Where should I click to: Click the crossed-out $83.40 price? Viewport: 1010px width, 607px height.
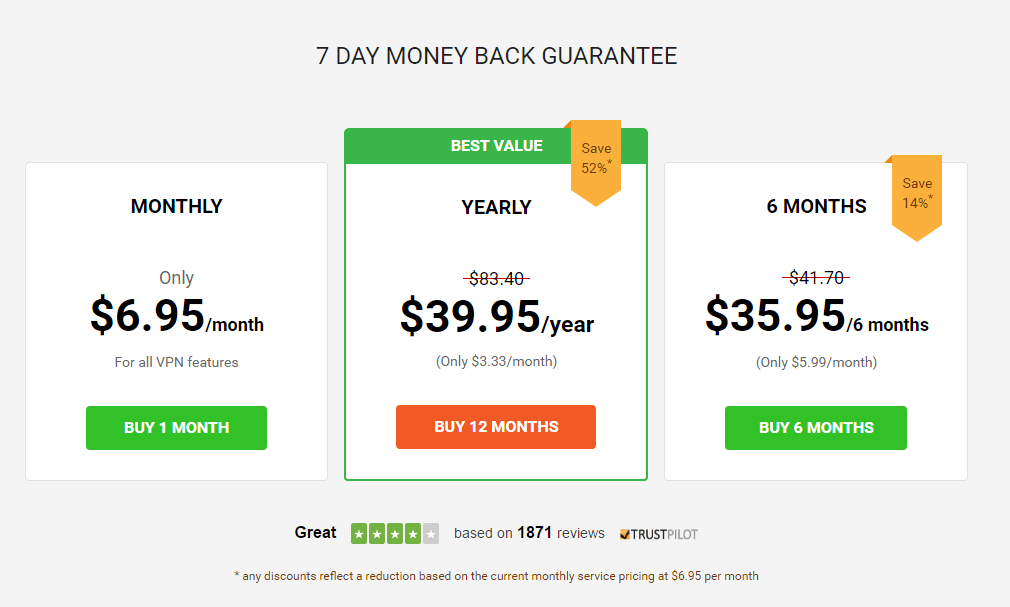pos(496,278)
